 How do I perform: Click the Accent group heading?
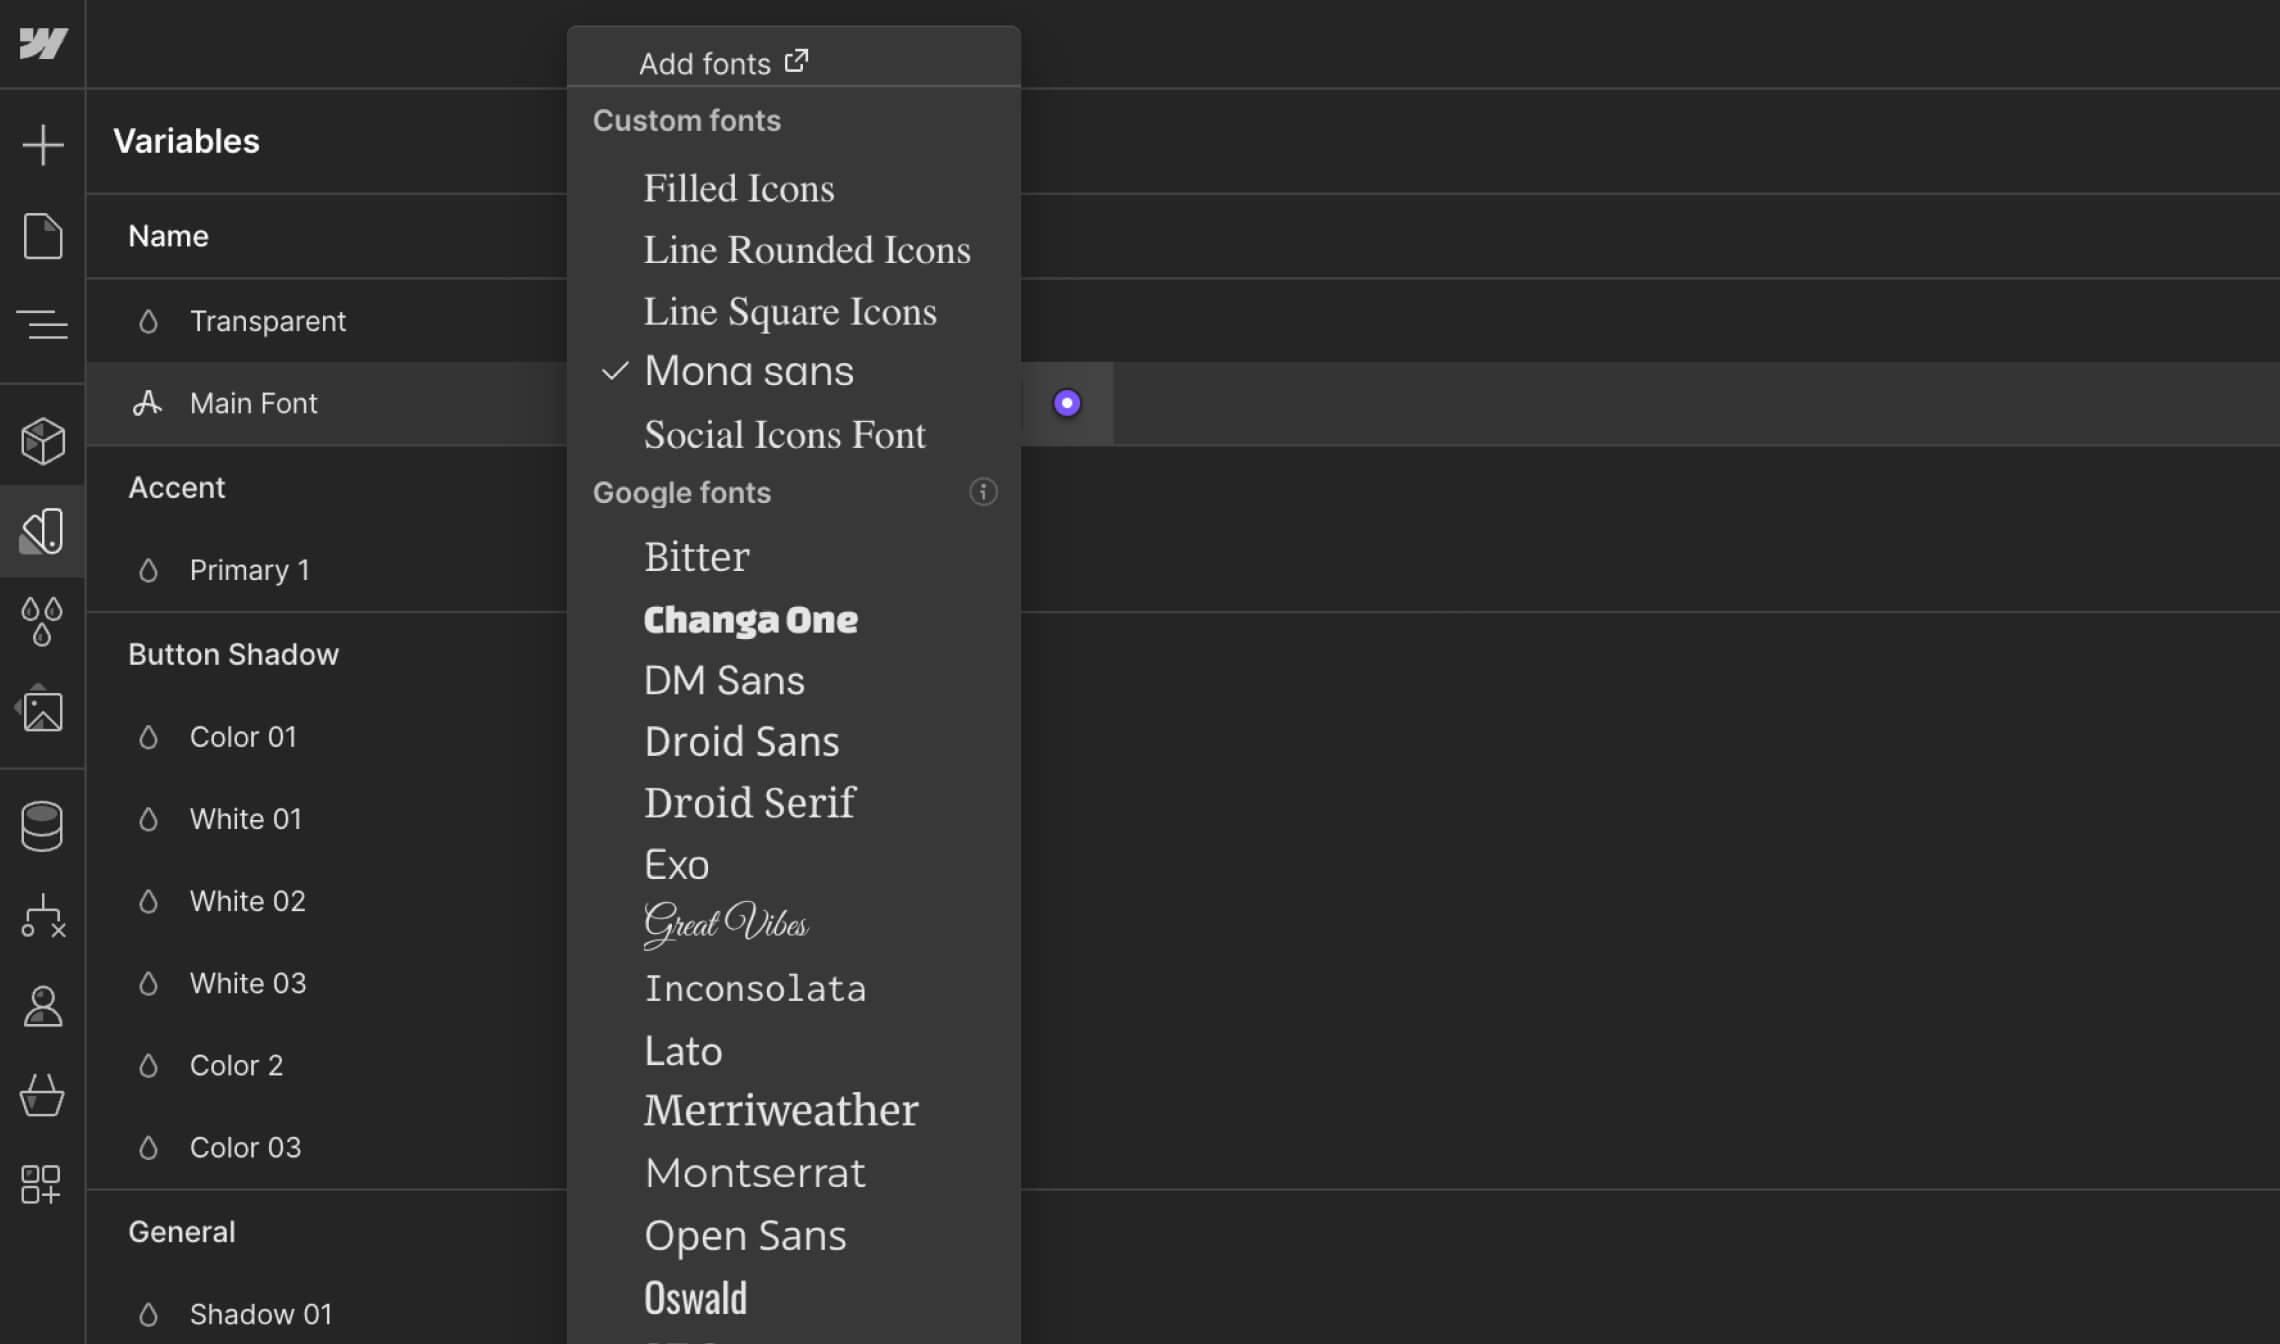[177, 487]
